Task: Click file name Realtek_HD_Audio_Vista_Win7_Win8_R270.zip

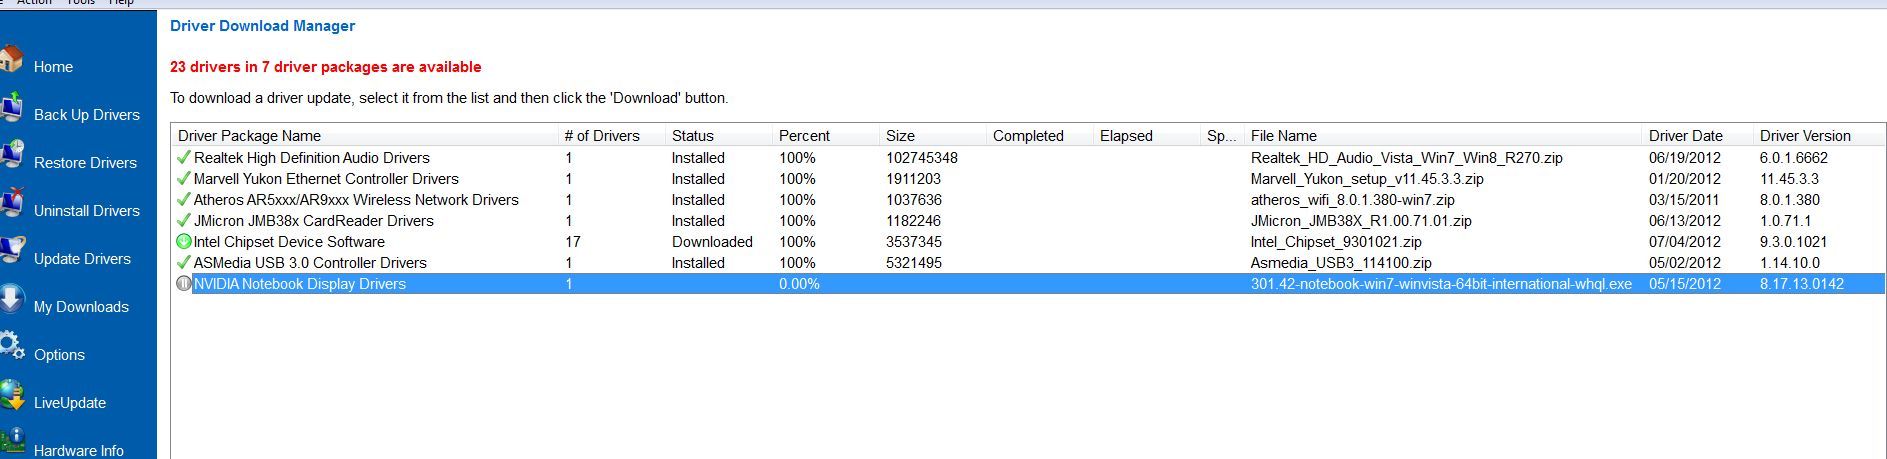Action: (1406, 158)
